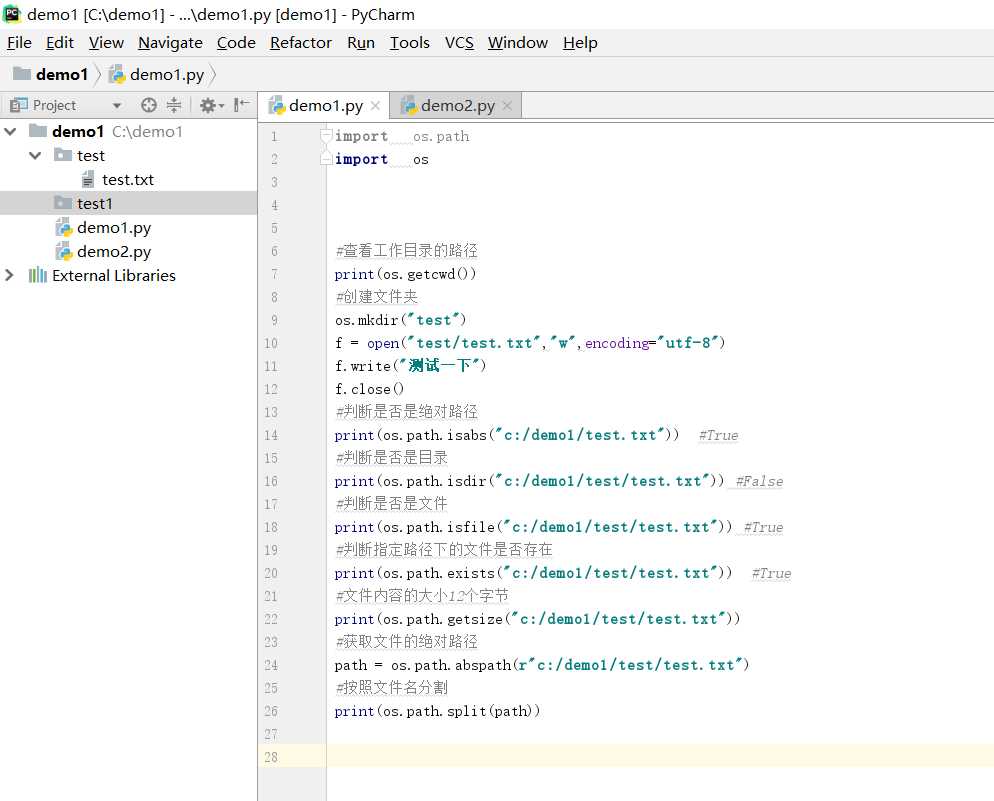The image size is (994, 801).
Task: Switch to the demo1.py editor tab
Action: tap(325, 106)
